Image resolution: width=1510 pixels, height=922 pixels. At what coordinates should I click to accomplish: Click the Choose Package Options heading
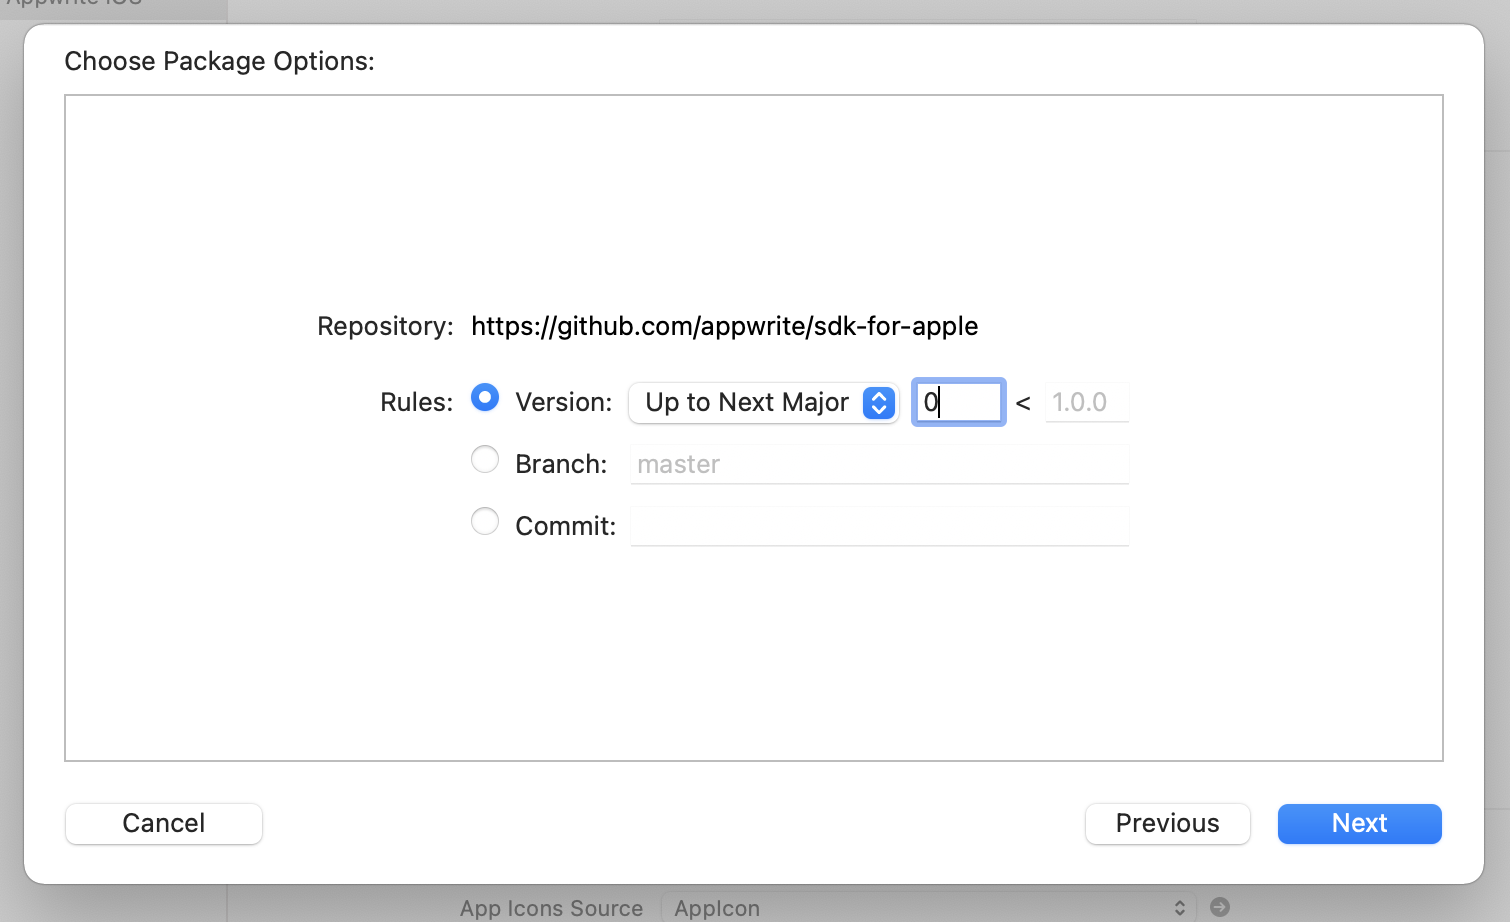(219, 62)
